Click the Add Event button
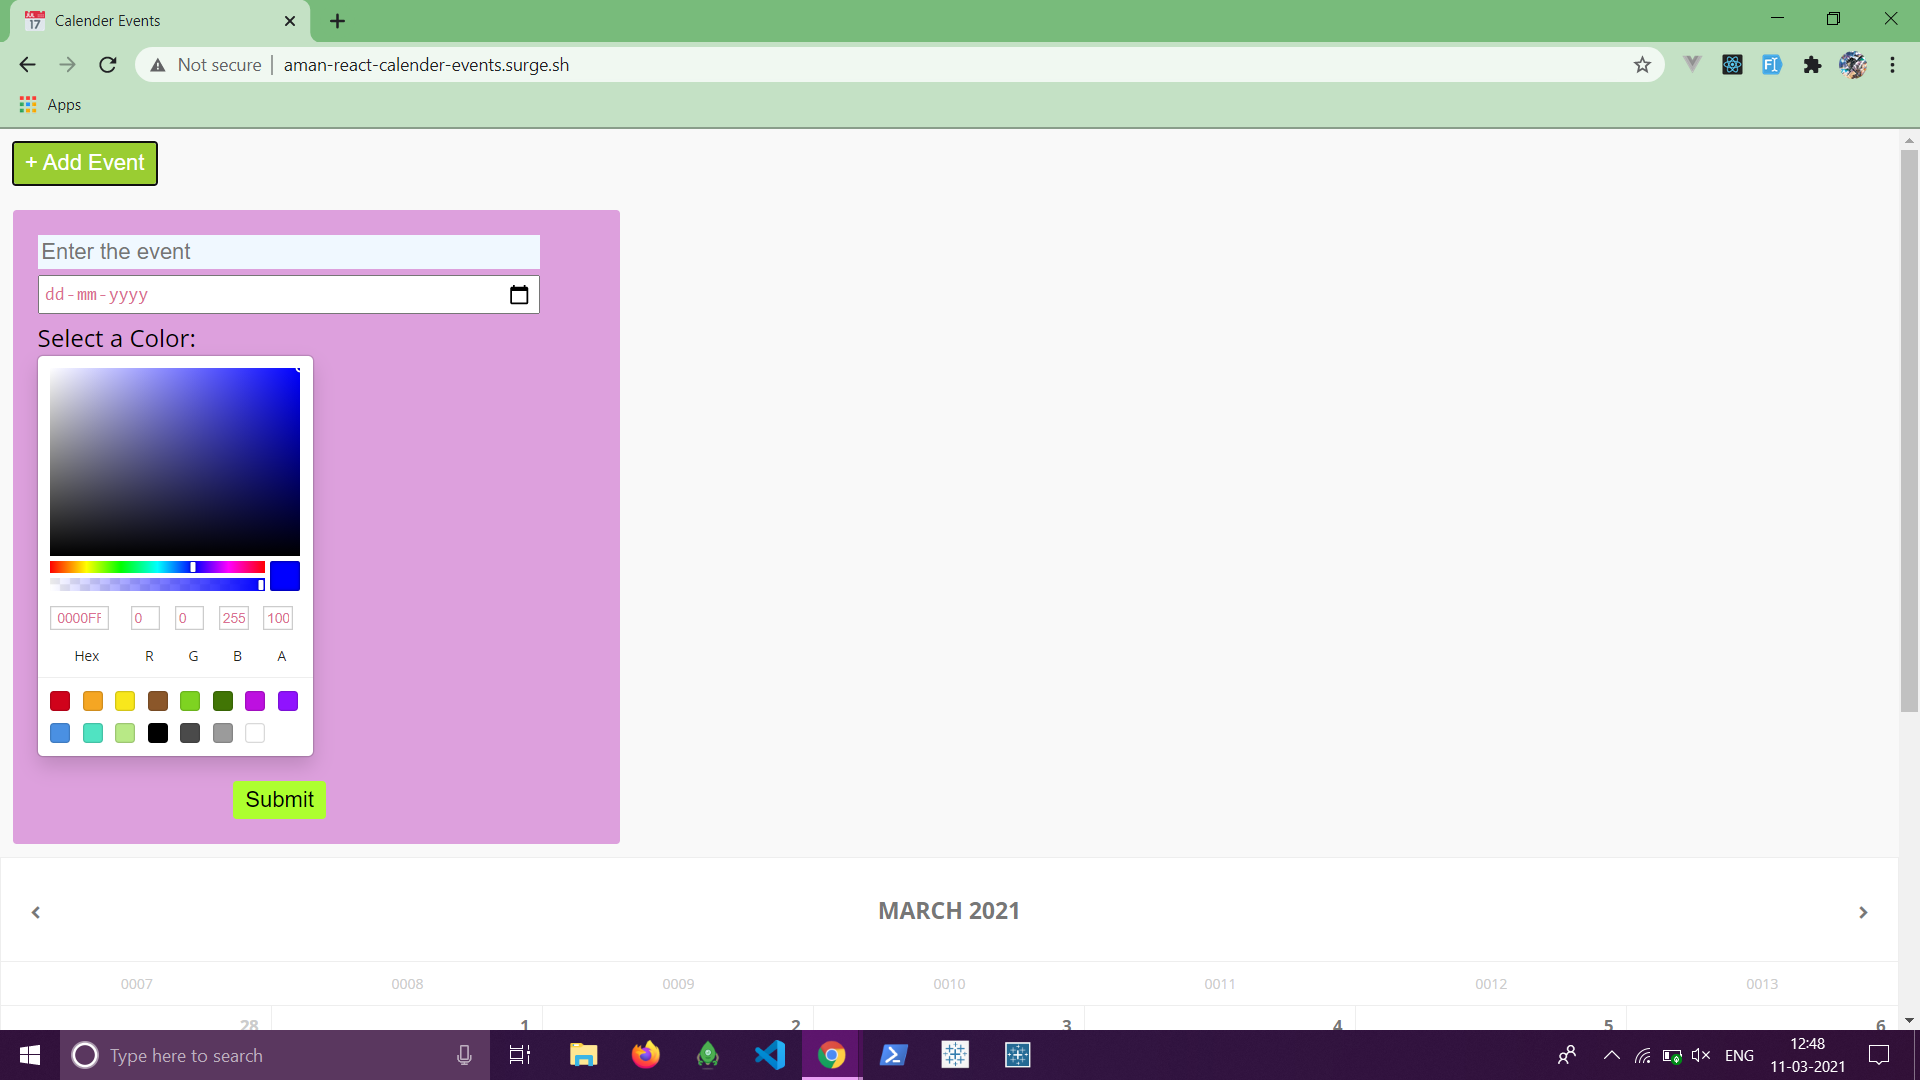The width and height of the screenshot is (1920, 1080). coord(85,163)
